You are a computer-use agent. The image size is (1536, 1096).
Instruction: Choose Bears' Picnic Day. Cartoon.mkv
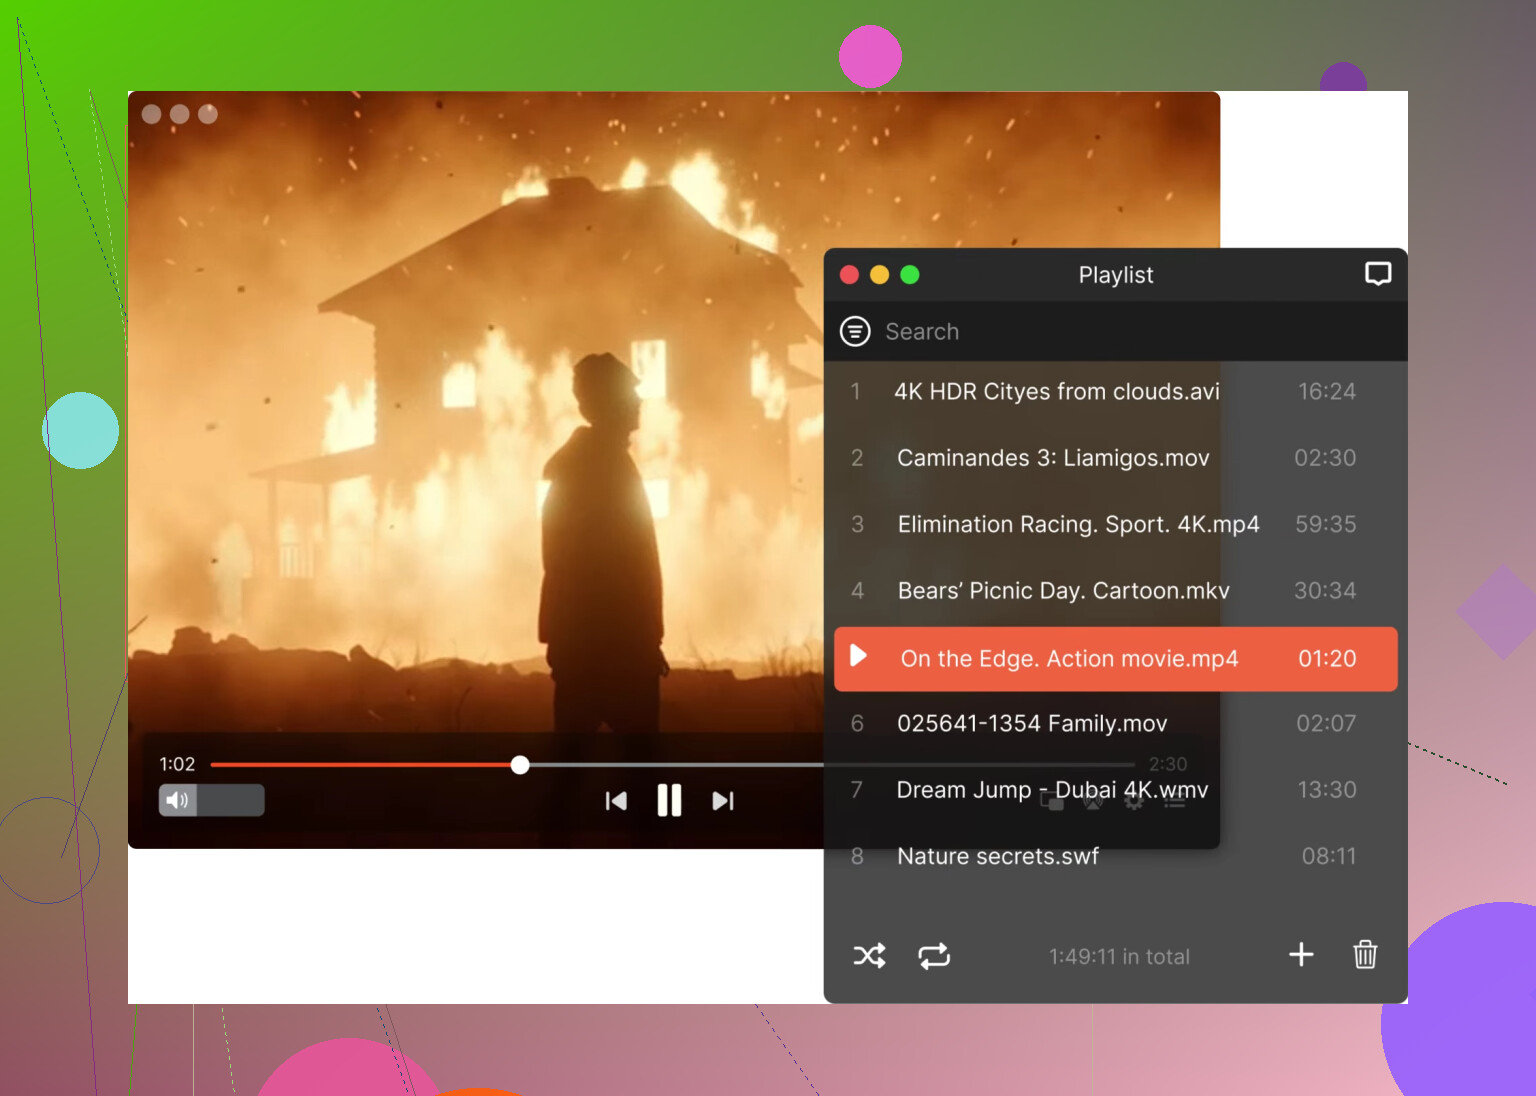1063,591
